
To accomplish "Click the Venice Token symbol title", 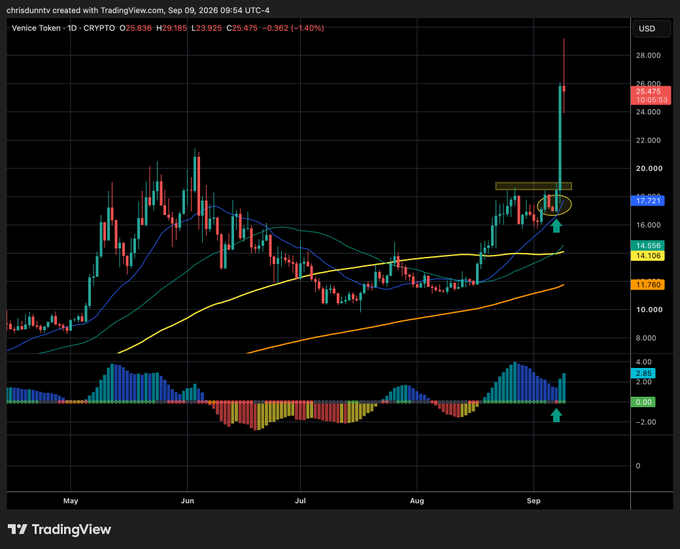I will coord(36,28).
